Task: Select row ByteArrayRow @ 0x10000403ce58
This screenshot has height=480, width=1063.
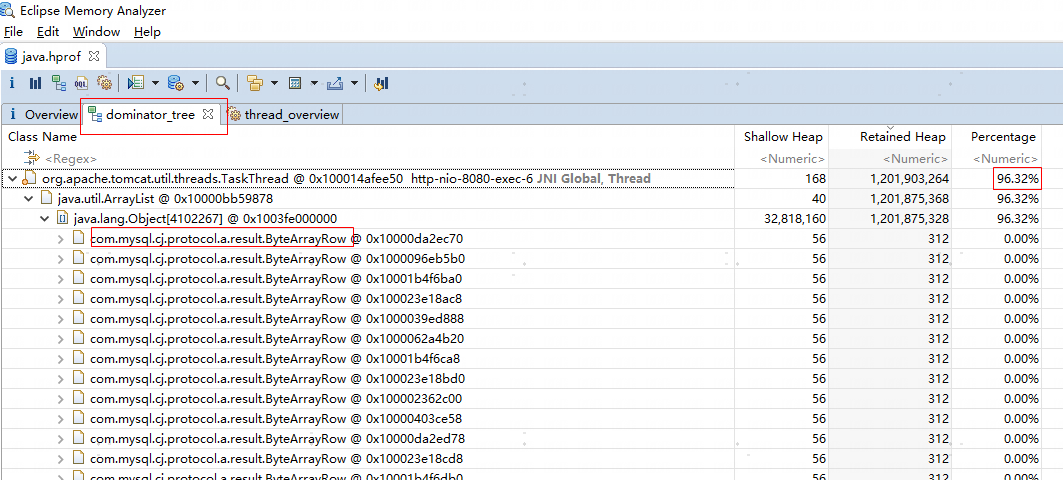Action: tap(521, 418)
